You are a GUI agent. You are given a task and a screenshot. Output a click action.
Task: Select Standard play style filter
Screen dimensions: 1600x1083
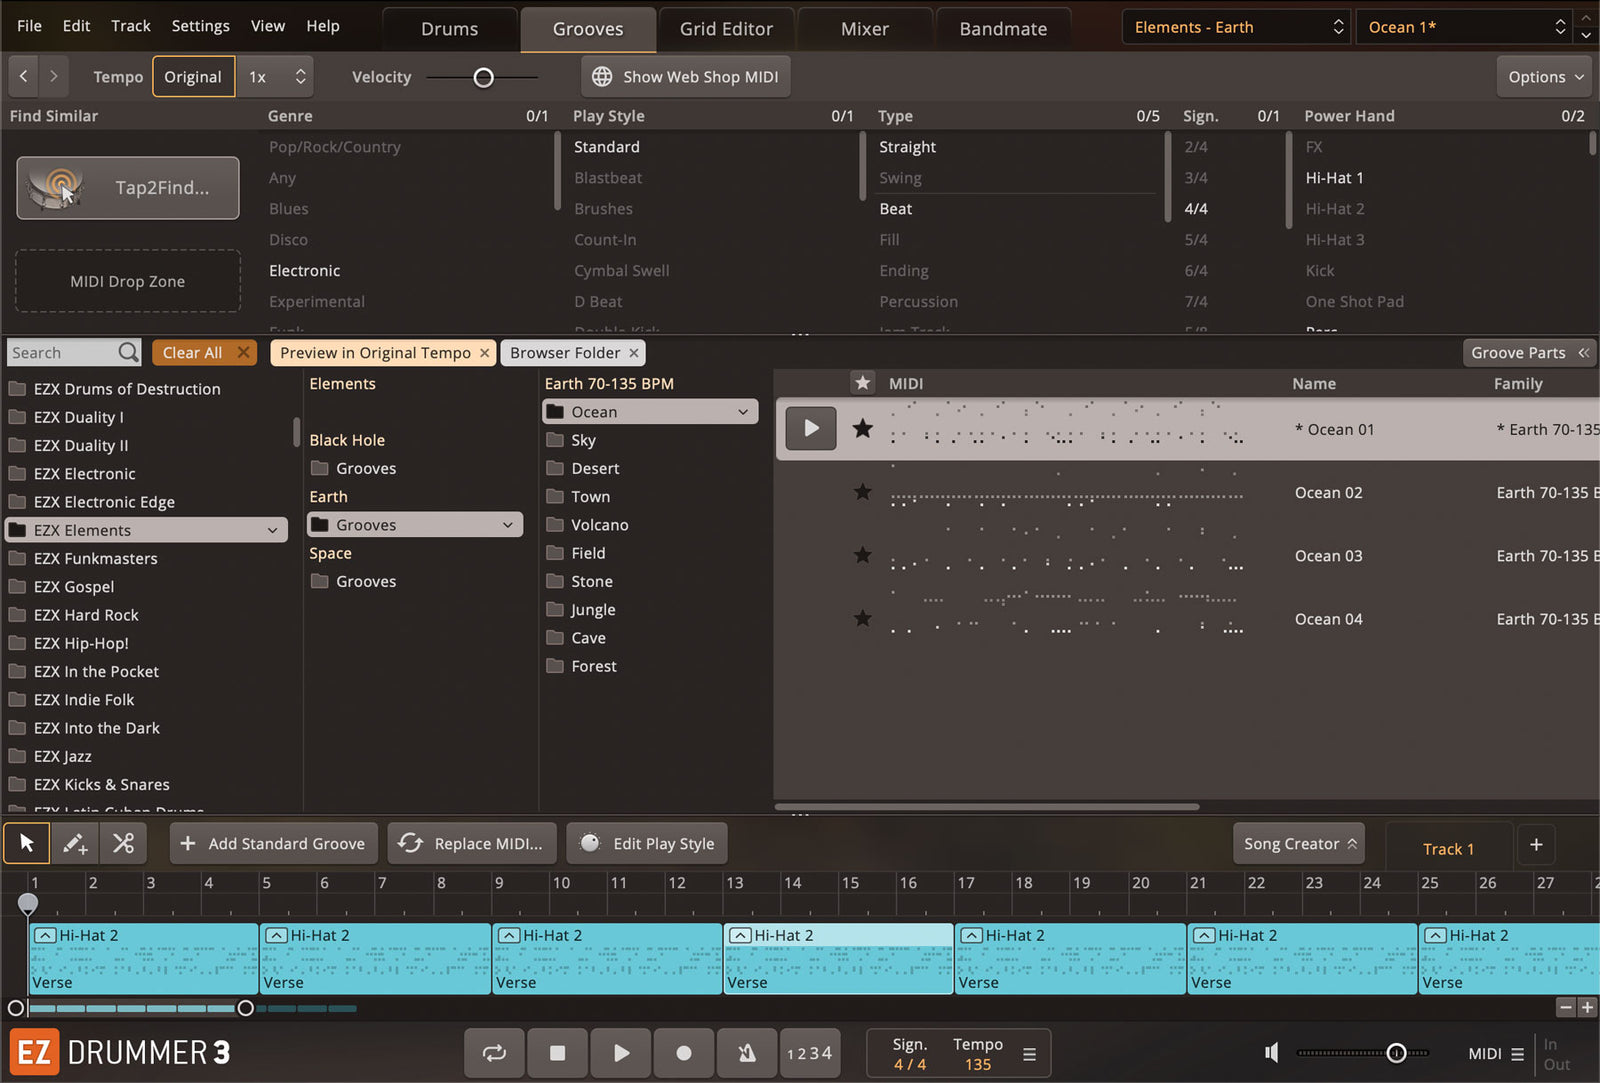606,146
